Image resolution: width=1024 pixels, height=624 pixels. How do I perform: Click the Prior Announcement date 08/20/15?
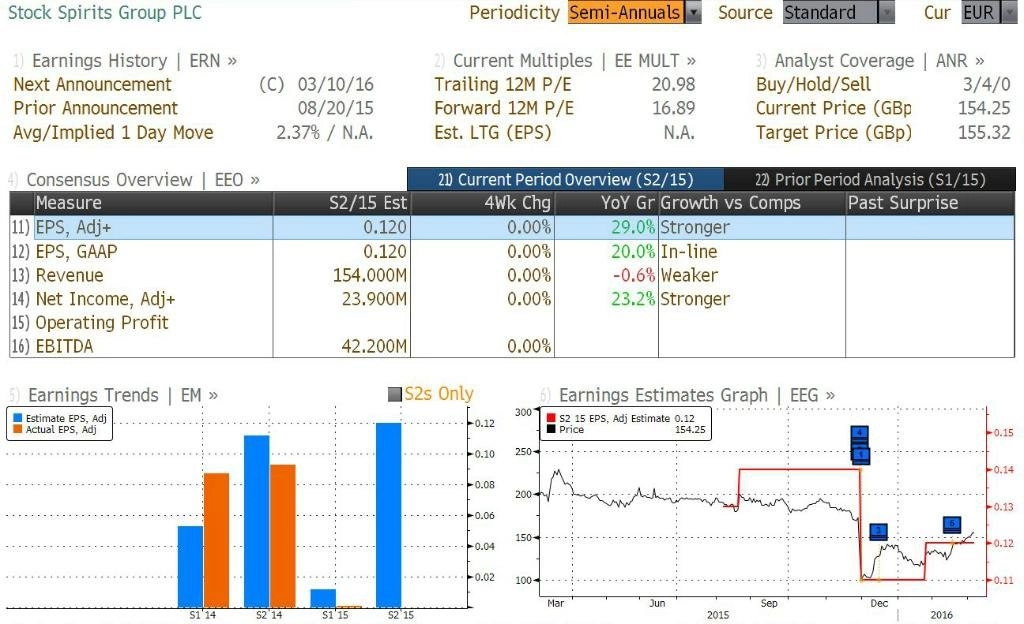pyautogui.click(x=336, y=108)
